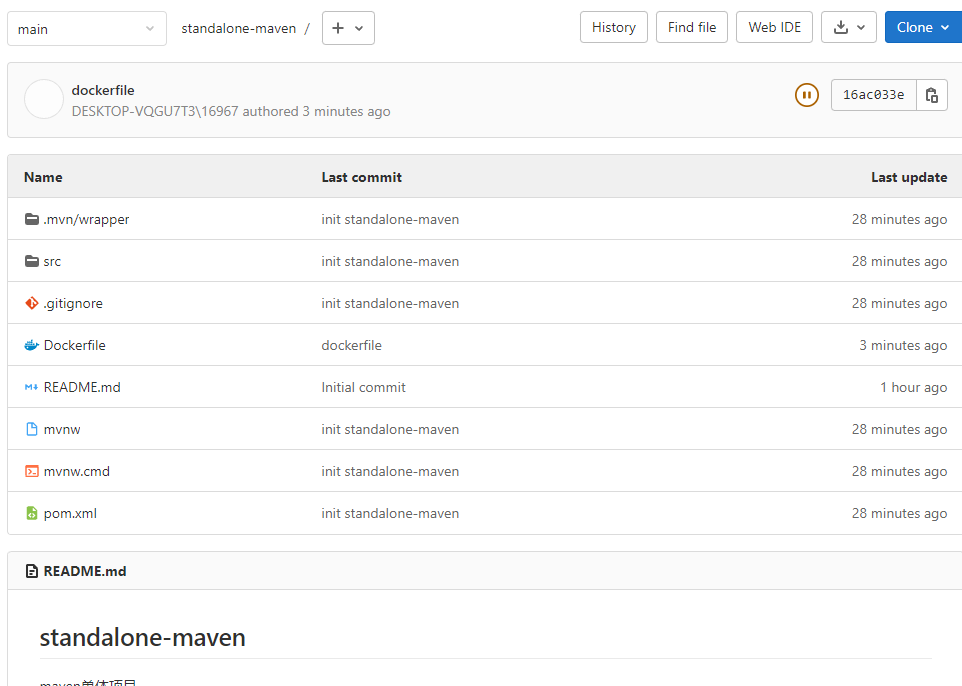This screenshot has height=686, width=962.
Task: Open the mvnw file
Action: pyautogui.click(x=62, y=430)
